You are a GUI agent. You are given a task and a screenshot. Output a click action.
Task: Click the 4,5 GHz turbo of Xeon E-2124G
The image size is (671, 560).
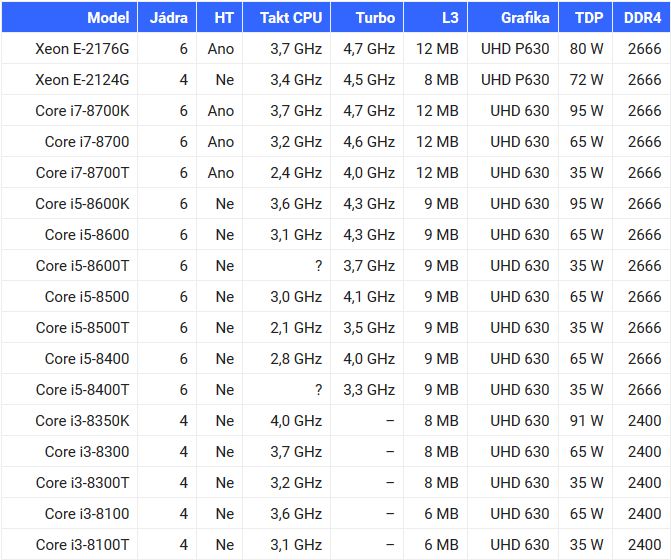369,80
